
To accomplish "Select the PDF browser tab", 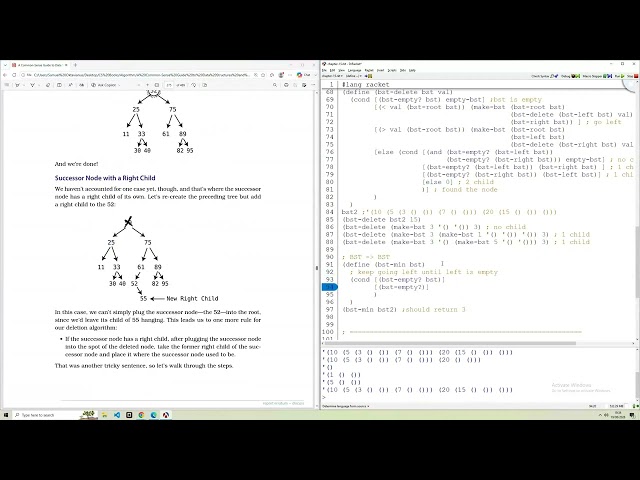I will (x=39, y=65).
